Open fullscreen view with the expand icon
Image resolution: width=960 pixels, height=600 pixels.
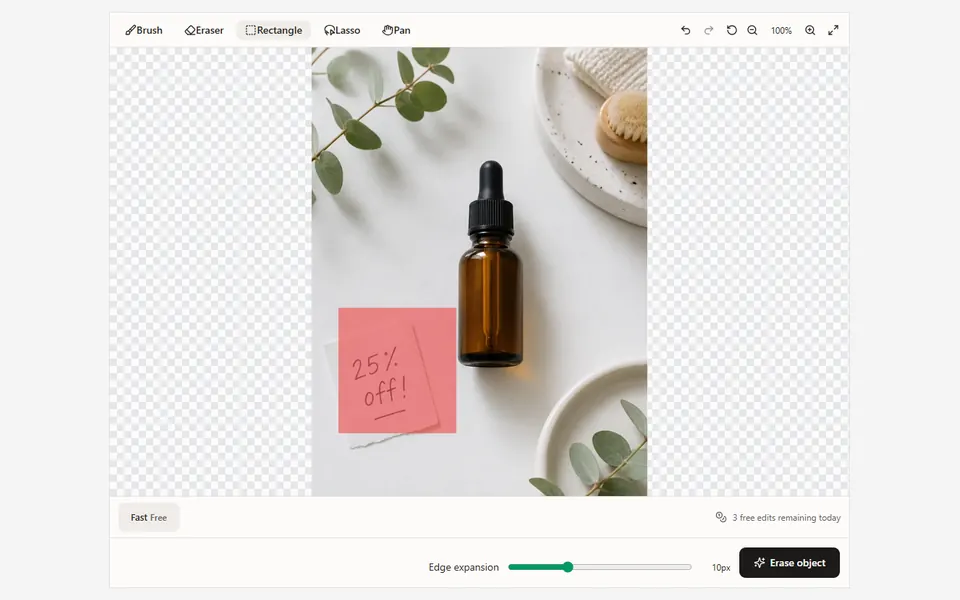click(x=833, y=30)
